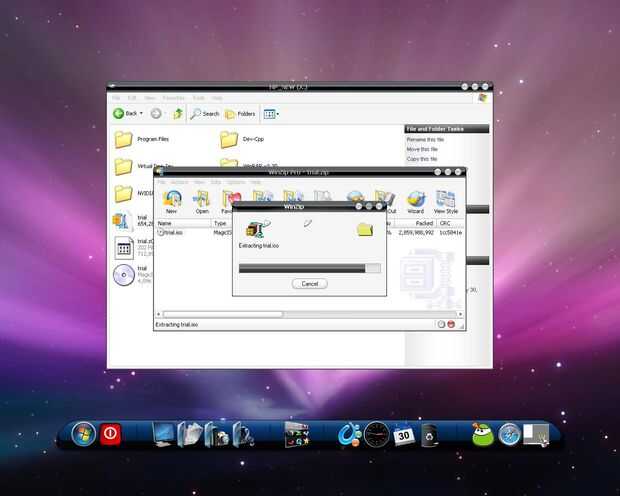Click the red power icon in the dock
620x496 pixels.
110,434
